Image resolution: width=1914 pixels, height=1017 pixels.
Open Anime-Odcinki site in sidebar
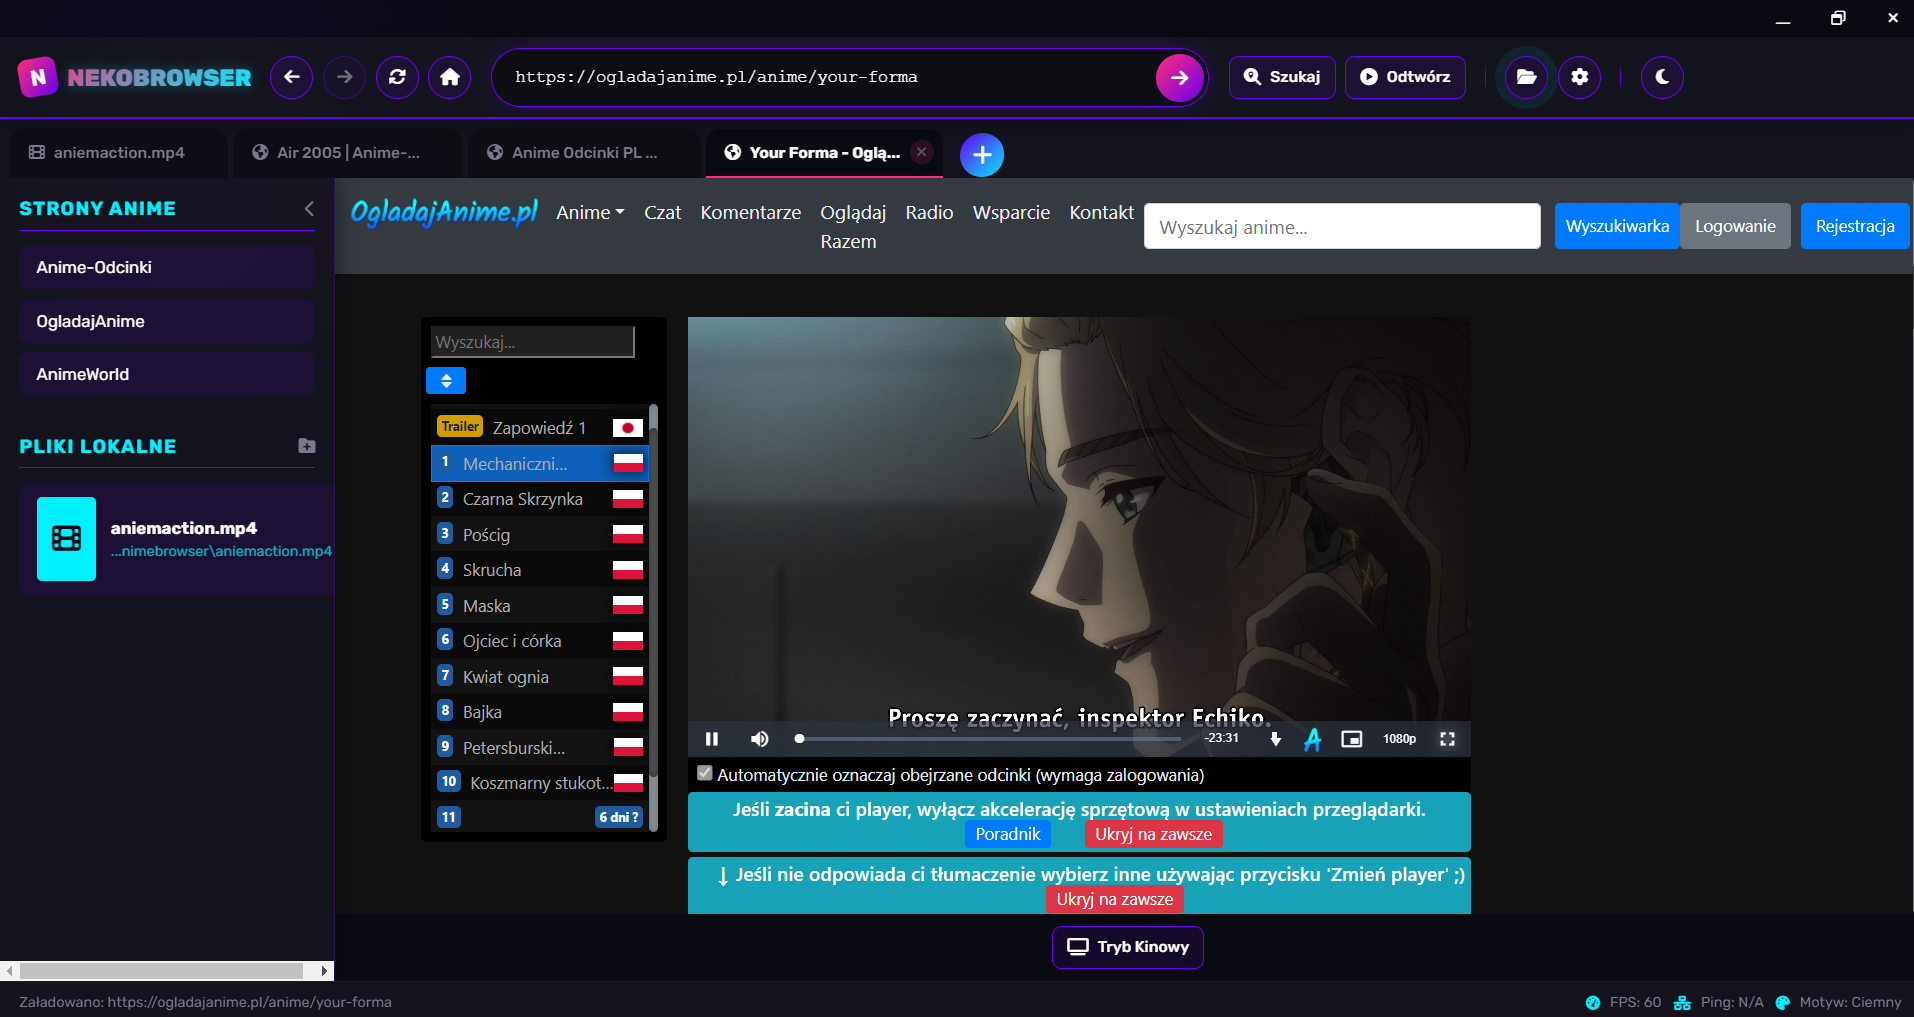(x=167, y=267)
